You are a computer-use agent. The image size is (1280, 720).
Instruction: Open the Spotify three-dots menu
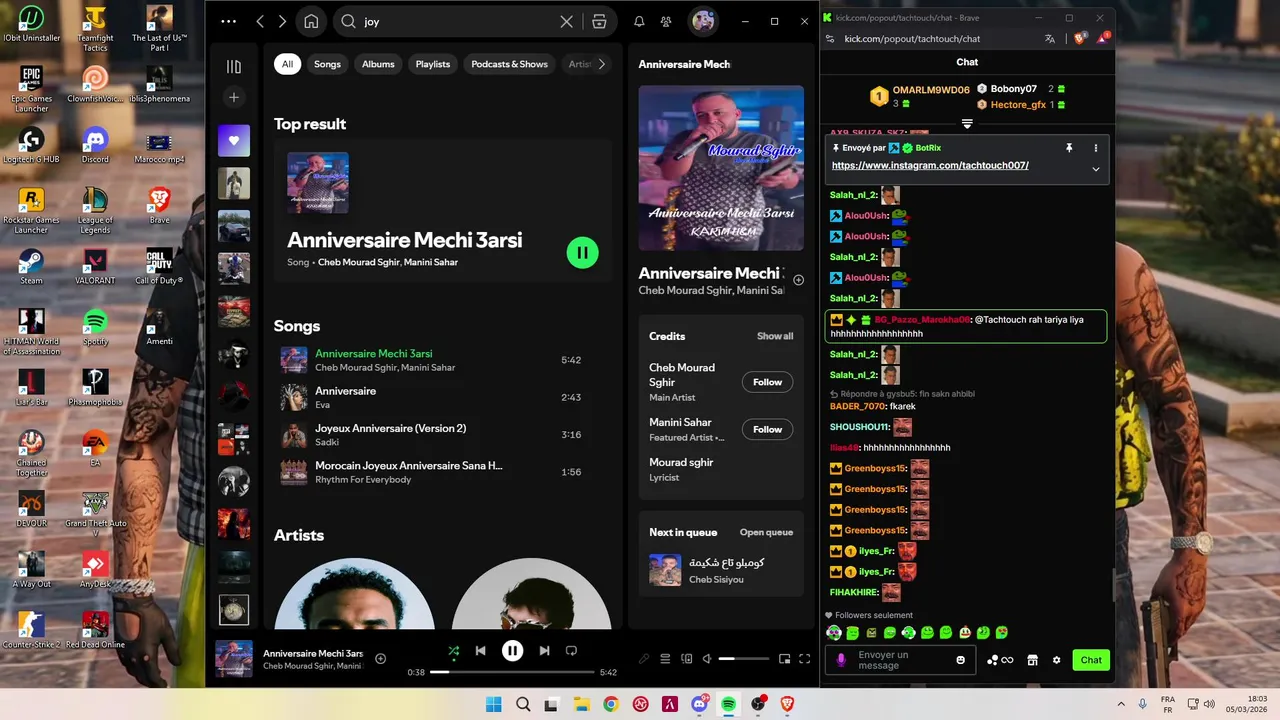point(229,21)
